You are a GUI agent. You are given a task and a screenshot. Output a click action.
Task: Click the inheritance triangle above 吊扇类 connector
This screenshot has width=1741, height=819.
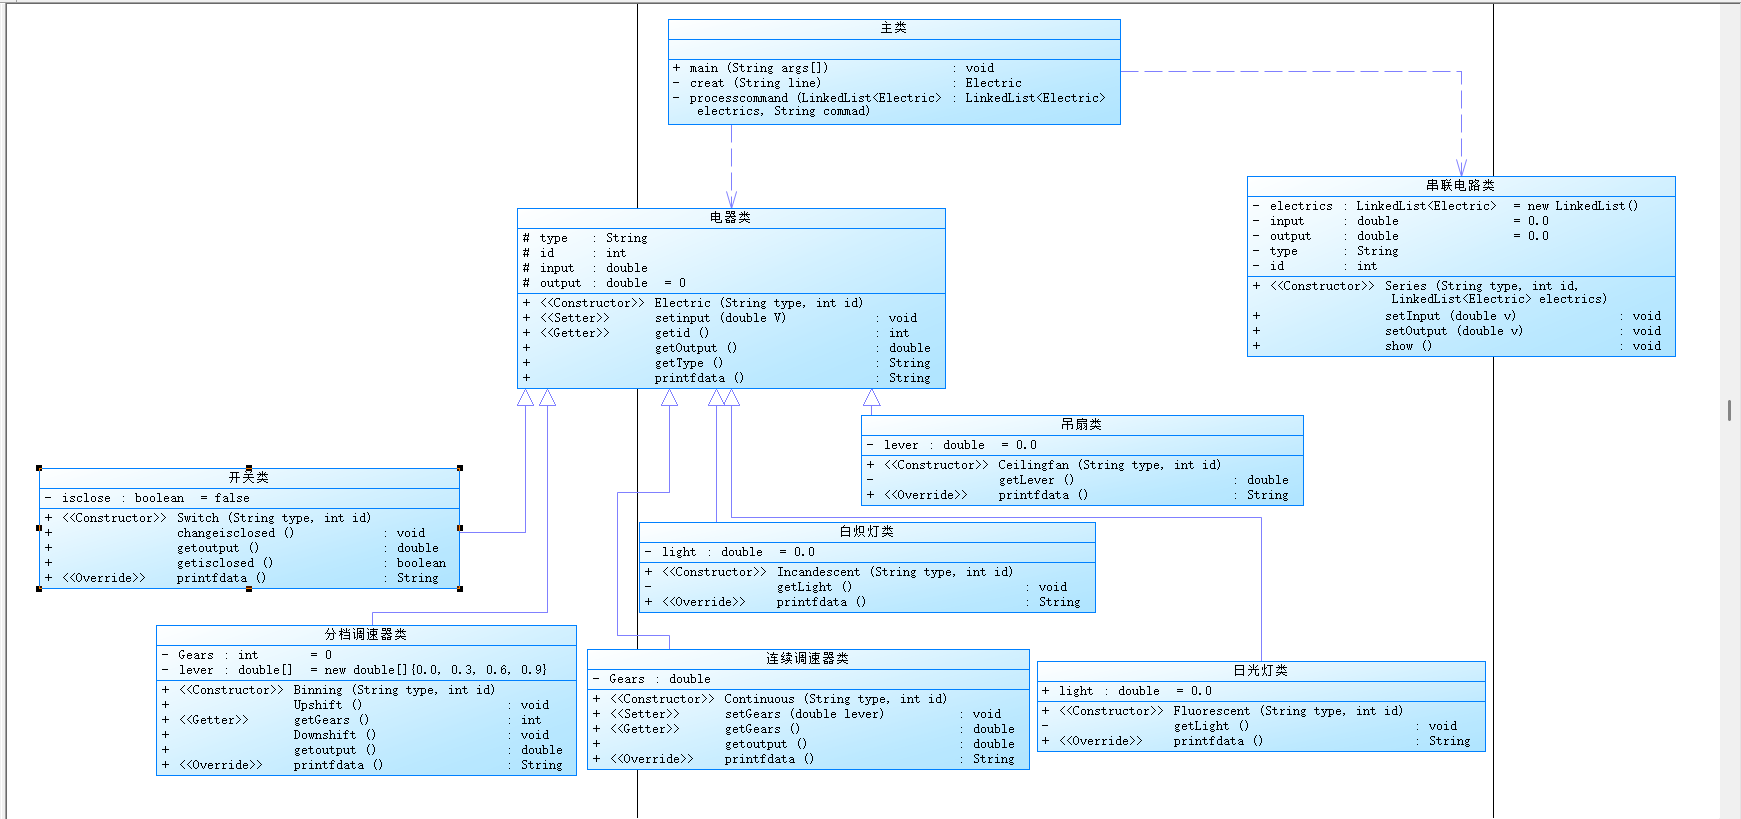point(872,398)
